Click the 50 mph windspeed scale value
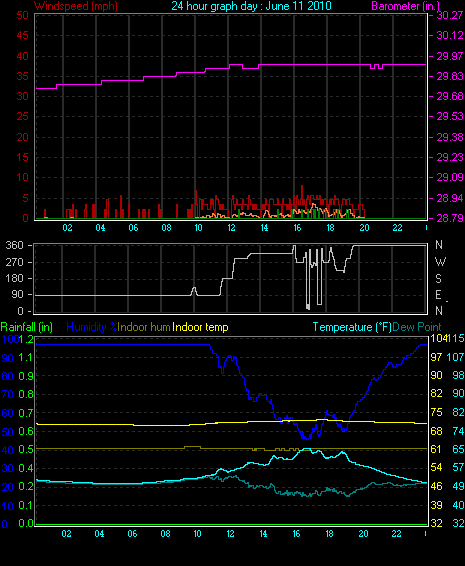This screenshot has height=566, width=465. [22, 15]
